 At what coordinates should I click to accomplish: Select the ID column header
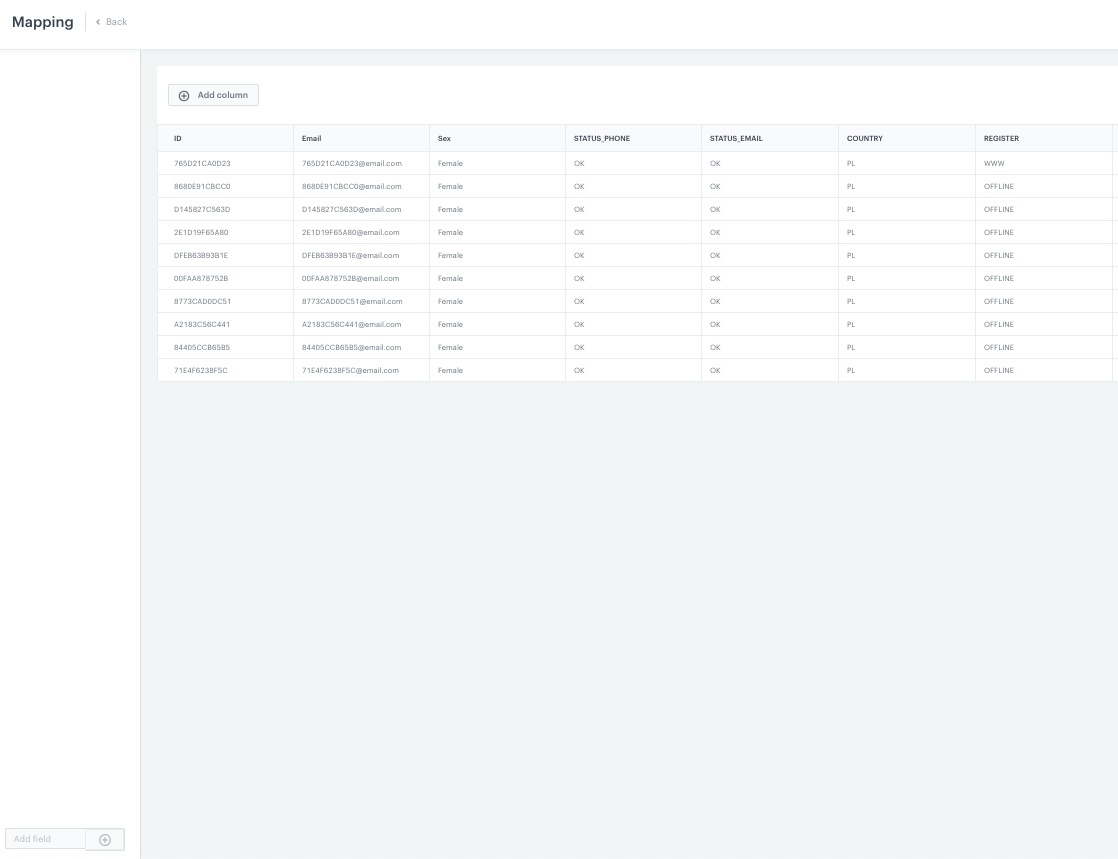pyautogui.click(x=178, y=138)
